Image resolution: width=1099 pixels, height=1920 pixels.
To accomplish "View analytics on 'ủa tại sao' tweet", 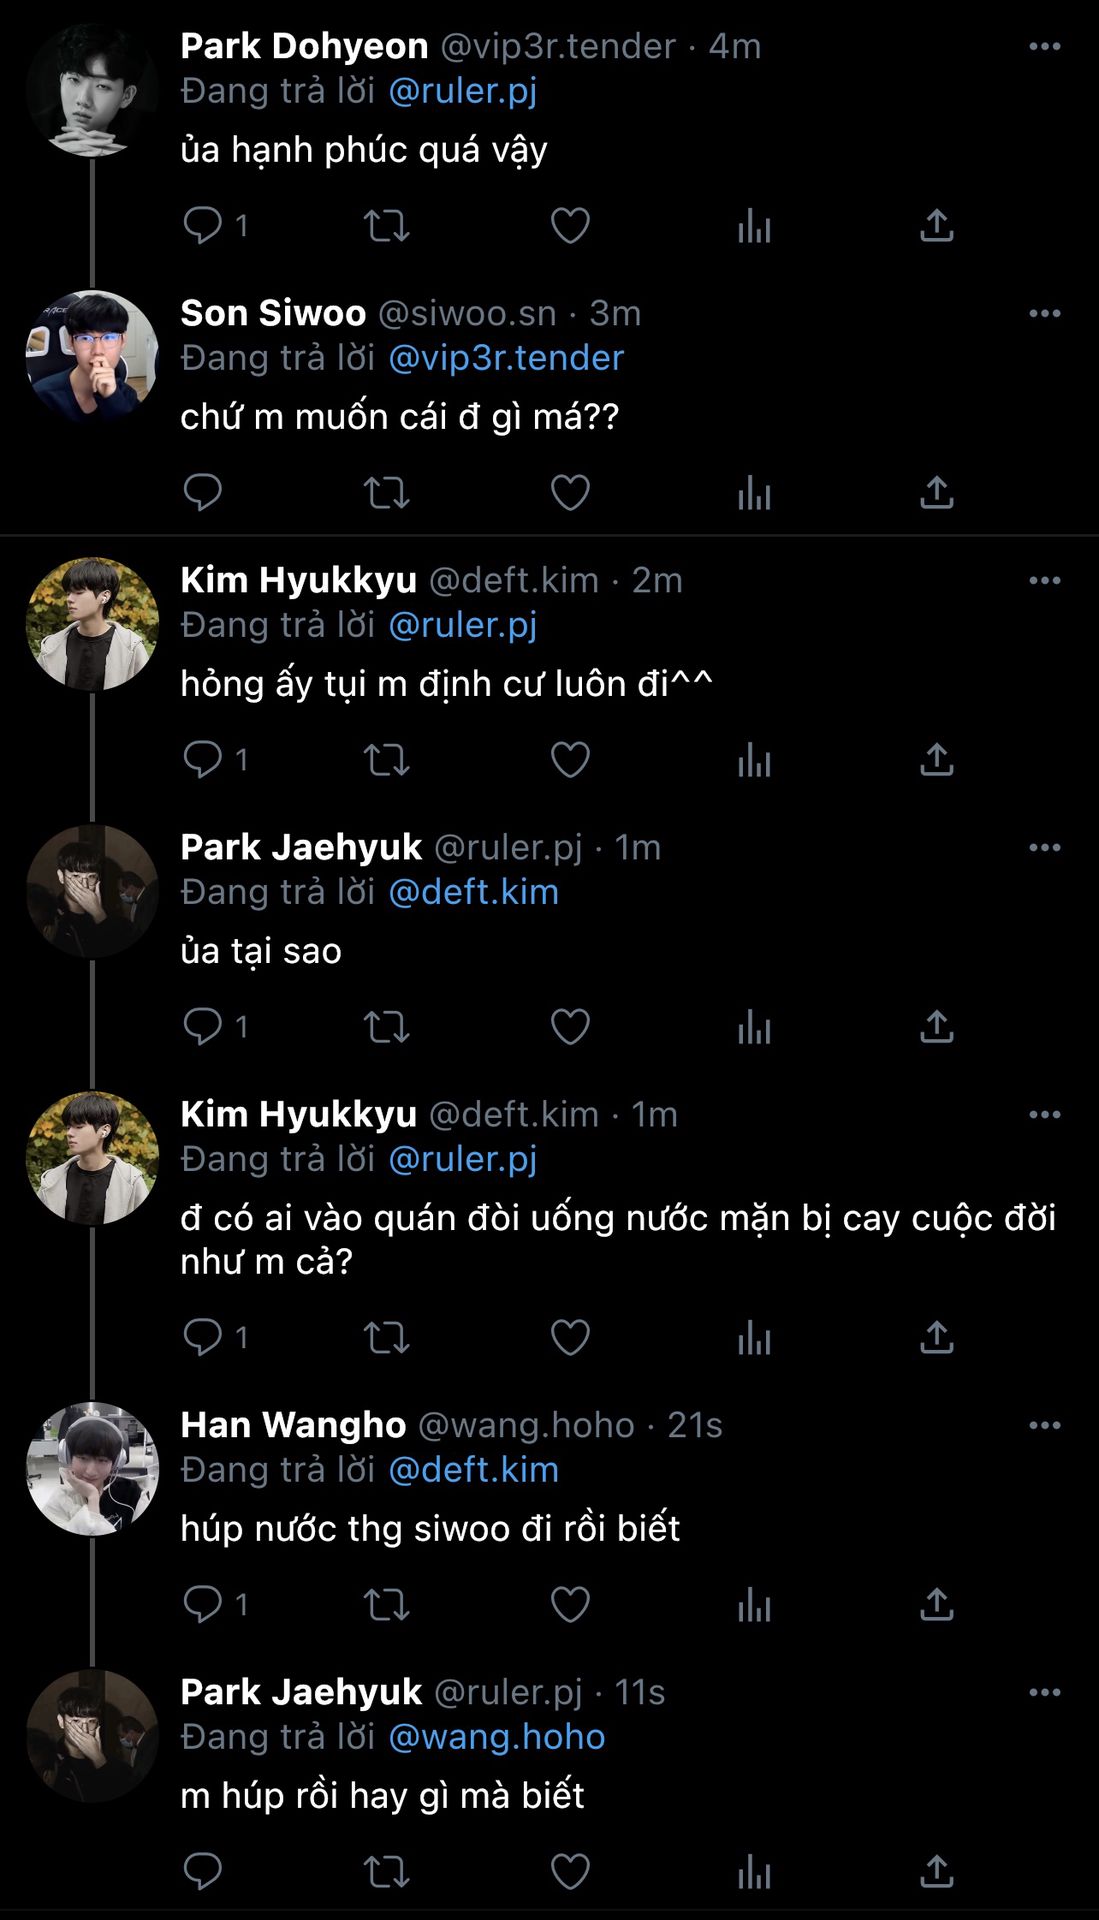I will point(754,1027).
